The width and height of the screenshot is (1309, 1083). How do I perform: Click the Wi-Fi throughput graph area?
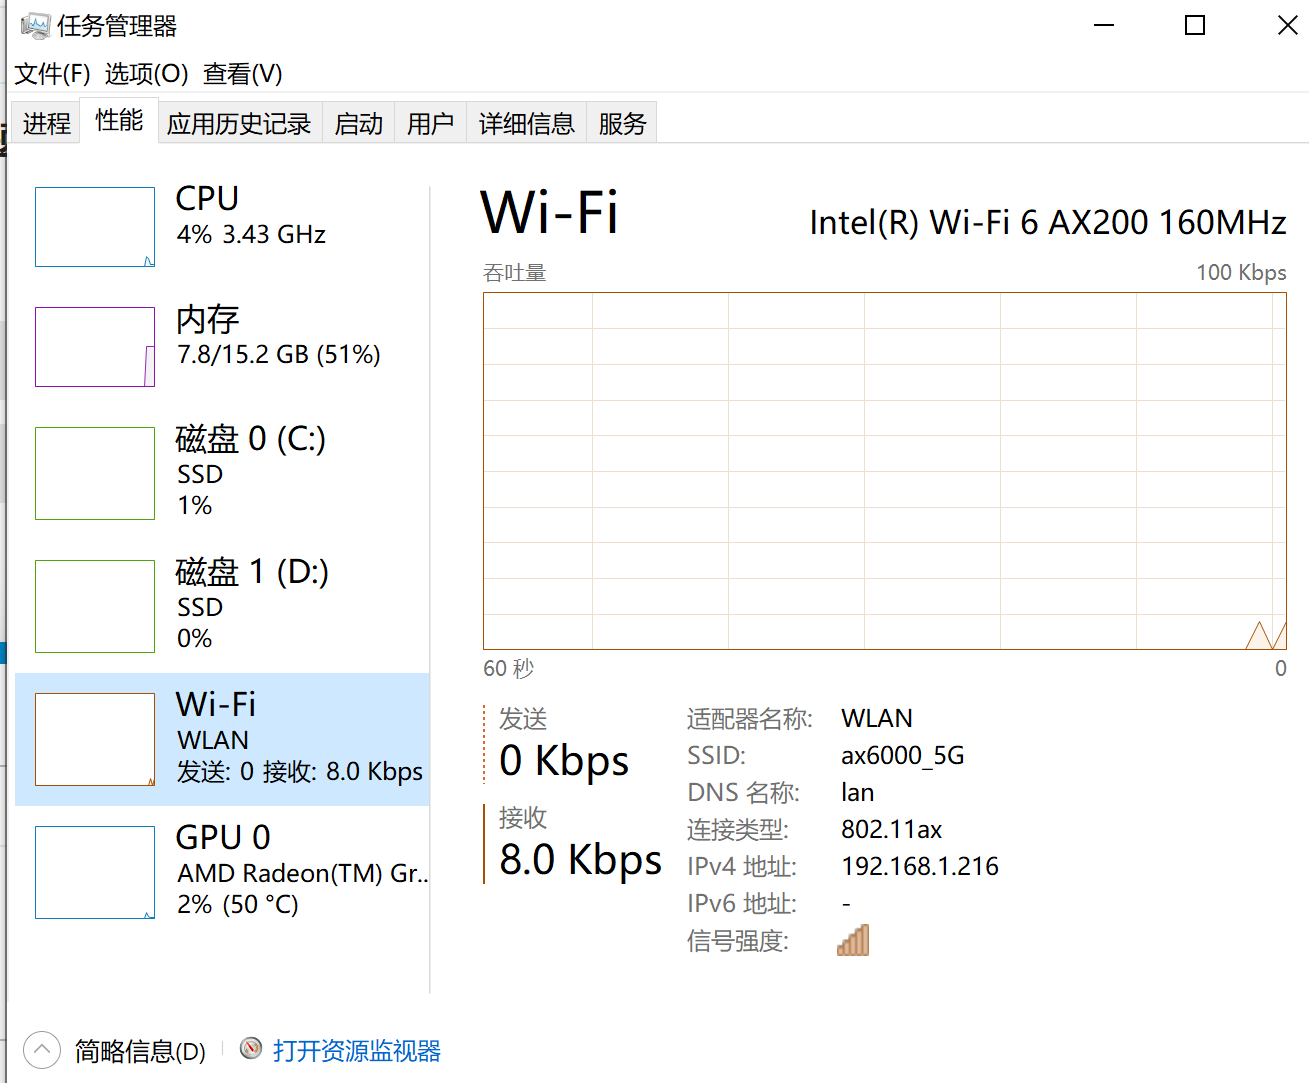[x=885, y=471]
